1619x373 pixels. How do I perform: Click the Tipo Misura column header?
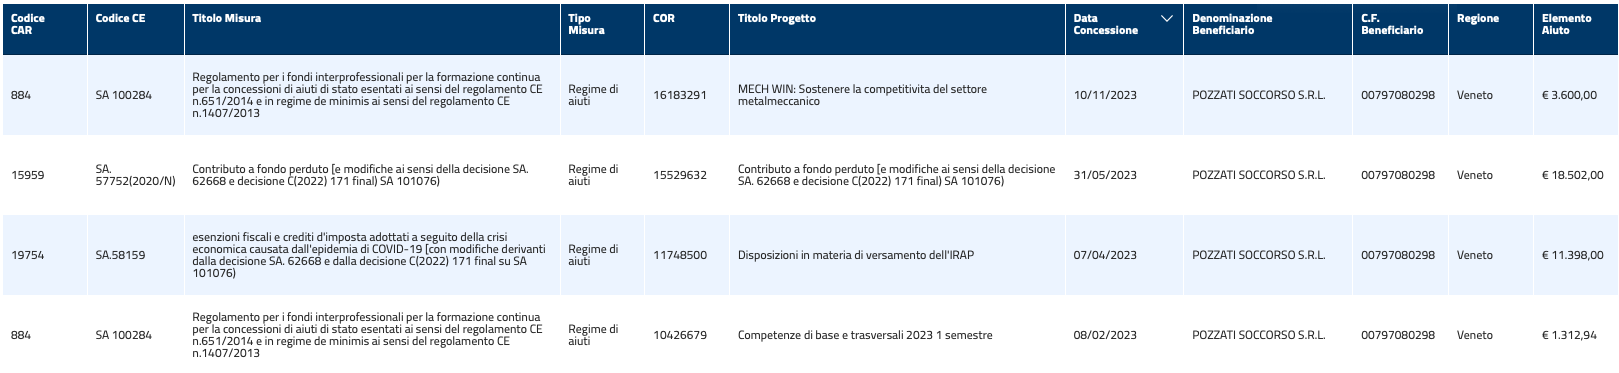586,24
